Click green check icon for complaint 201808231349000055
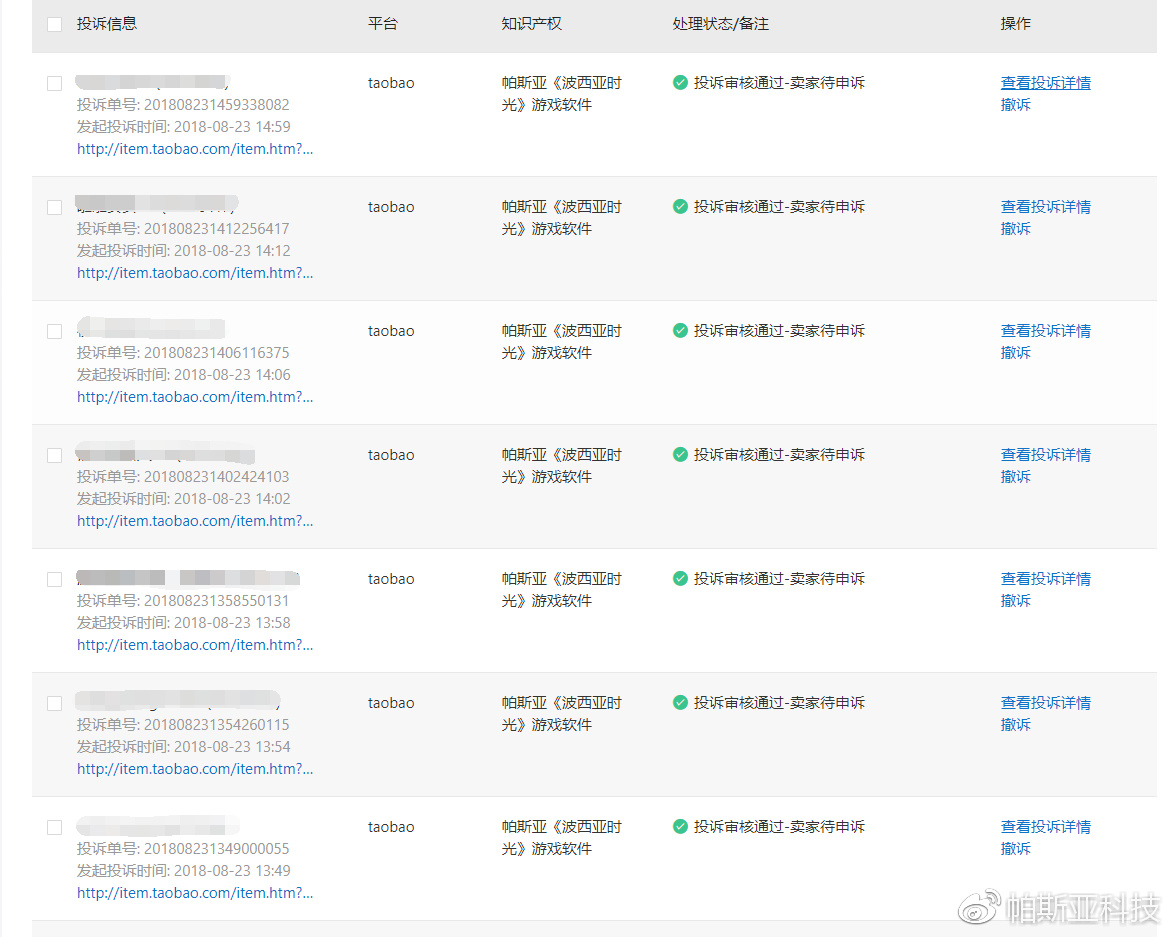Viewport: 1171px width, 937px height. coord(680,827)
